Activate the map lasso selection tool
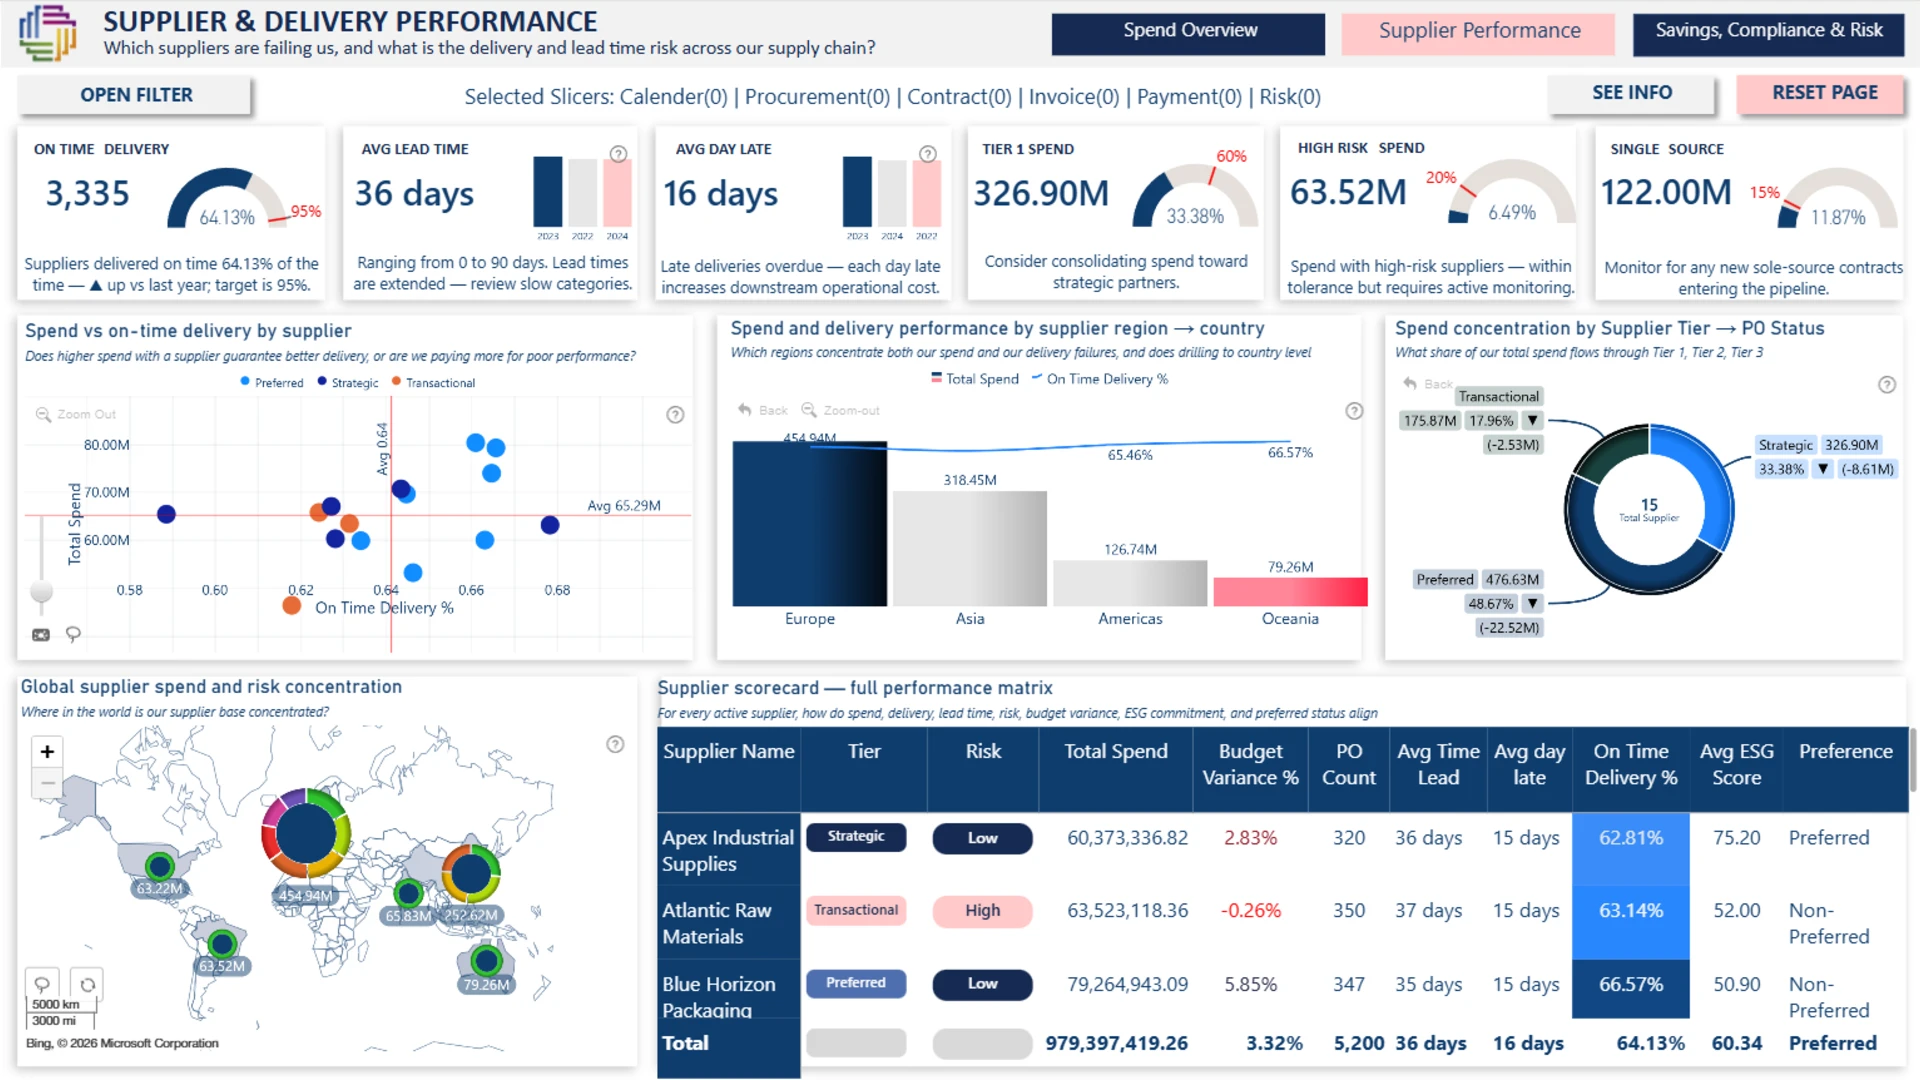Screen dimensions: 1920x1080 coord(42,985)
